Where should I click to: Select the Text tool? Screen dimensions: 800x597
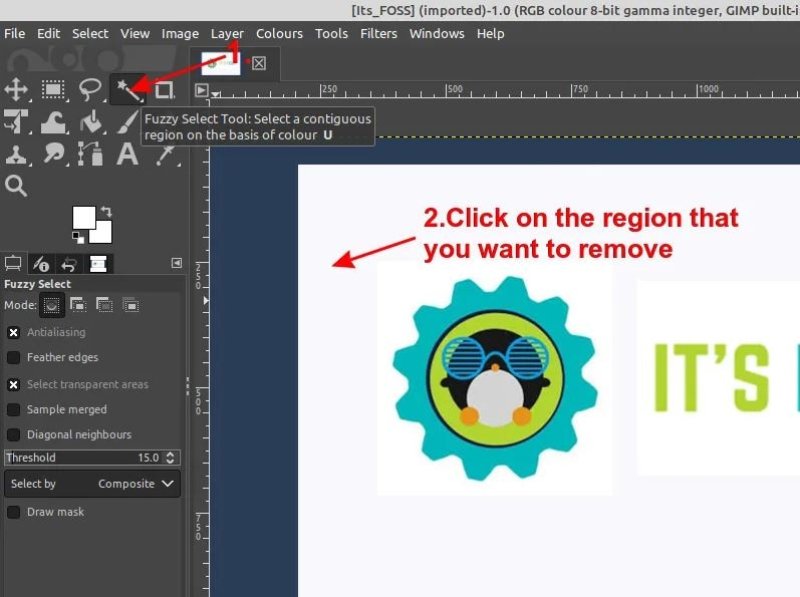[127, 154]
